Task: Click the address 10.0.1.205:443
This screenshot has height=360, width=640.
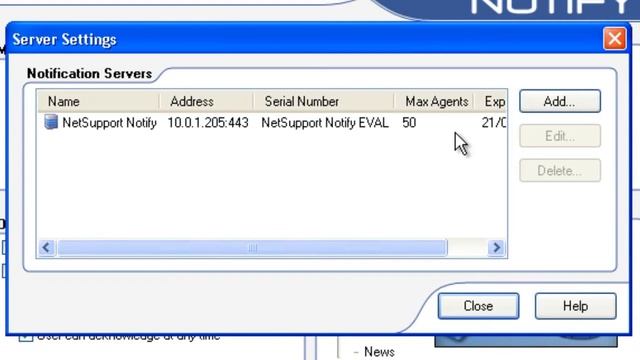Action: pos(208,122)
